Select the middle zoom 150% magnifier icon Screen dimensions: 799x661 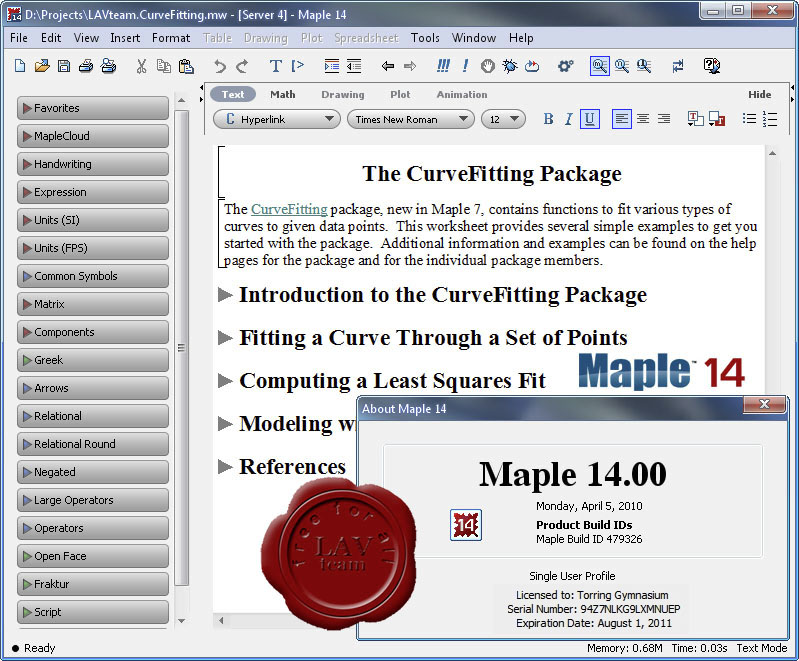622,66
